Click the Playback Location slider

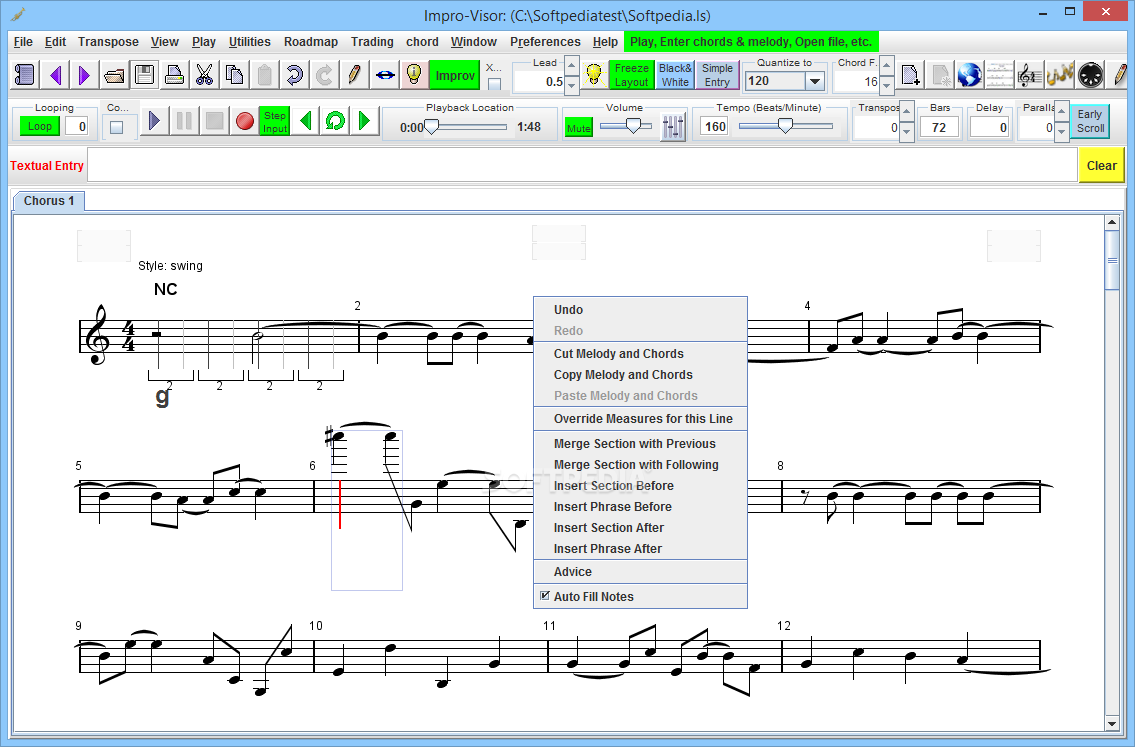pyautogui.click(x=468, y=127)
